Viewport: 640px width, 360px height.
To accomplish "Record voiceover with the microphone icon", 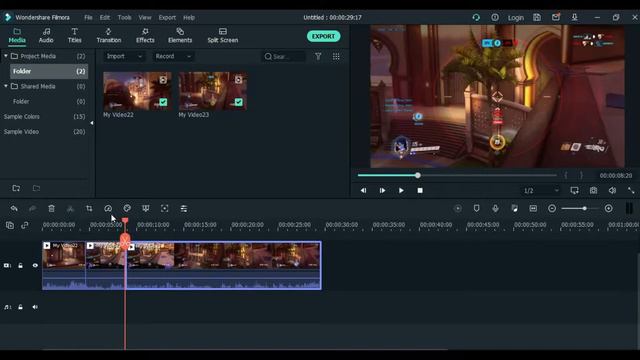I will [x=495, y=209].
